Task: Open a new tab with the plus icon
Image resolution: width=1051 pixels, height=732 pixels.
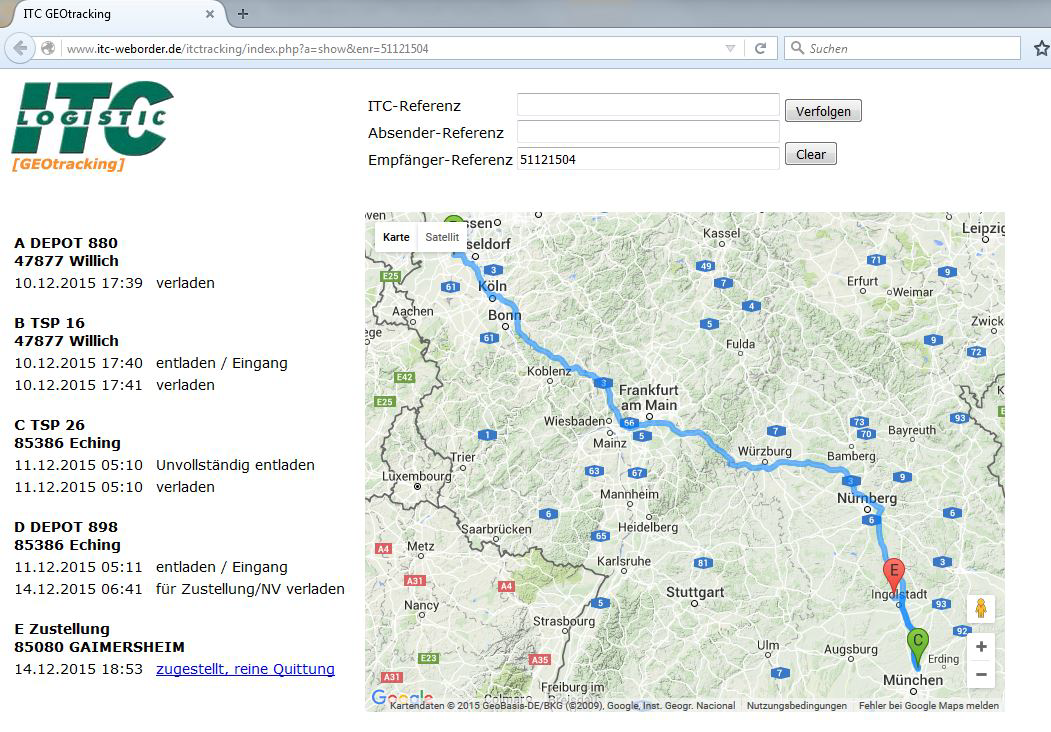Action: (x=243, y=14)
